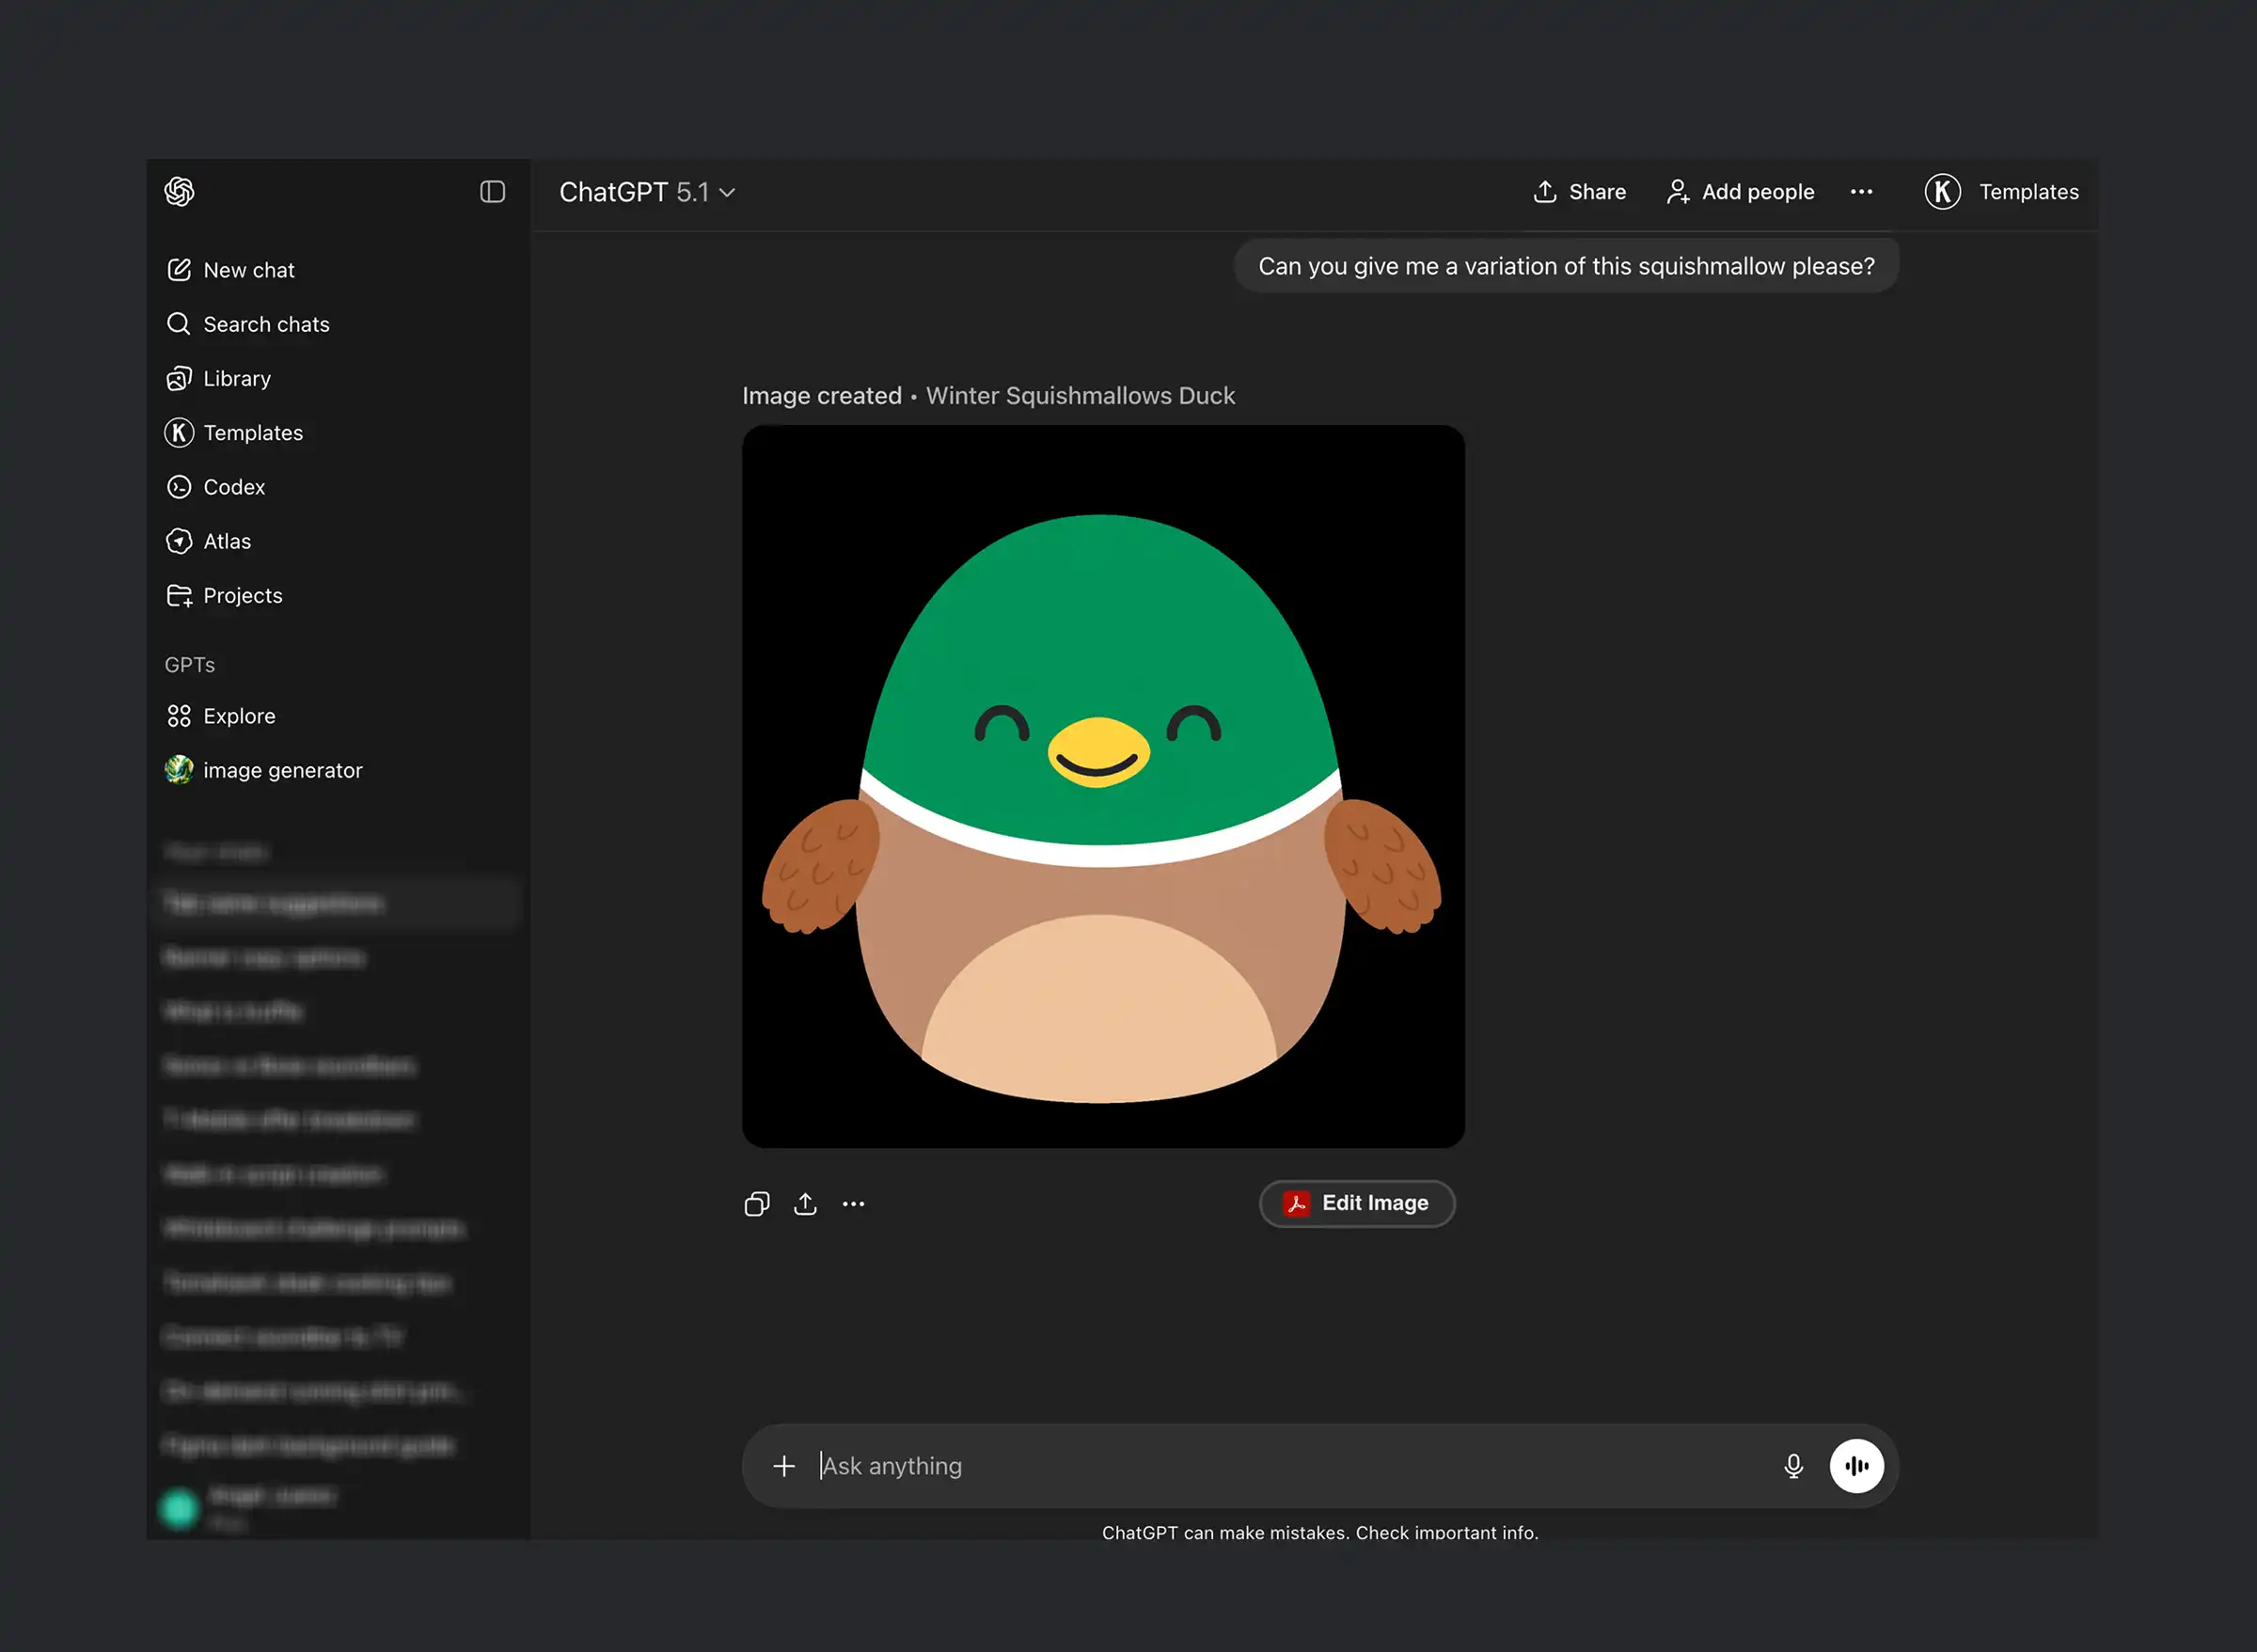Start voice mode with the waveform button
Viewport: 2257px width, 1652px height.
pyautogui.click(x=1857, y=1466)
